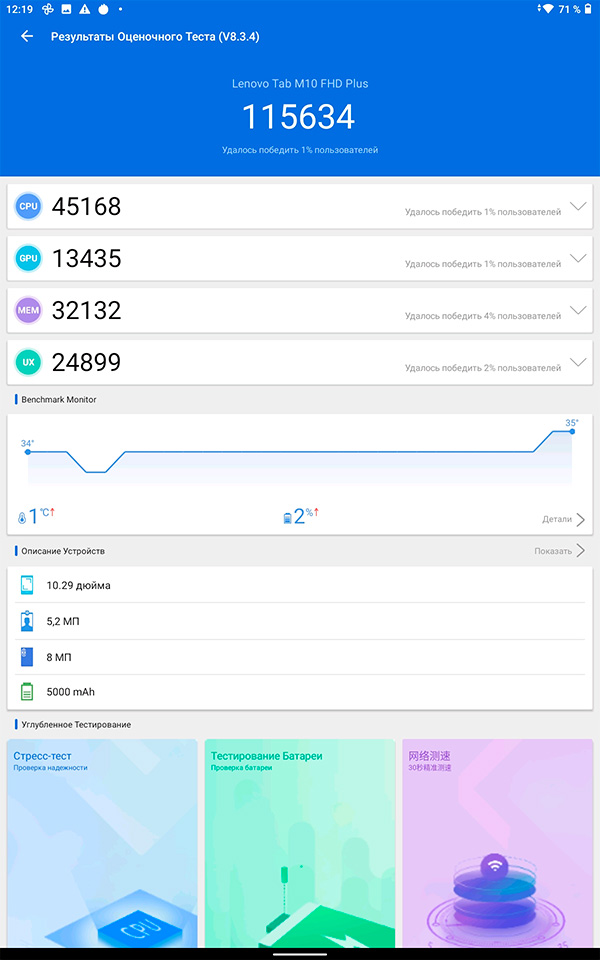Click the 5000 mAh battery icon
The image size is (600, 960).
[x=27, y=692]
